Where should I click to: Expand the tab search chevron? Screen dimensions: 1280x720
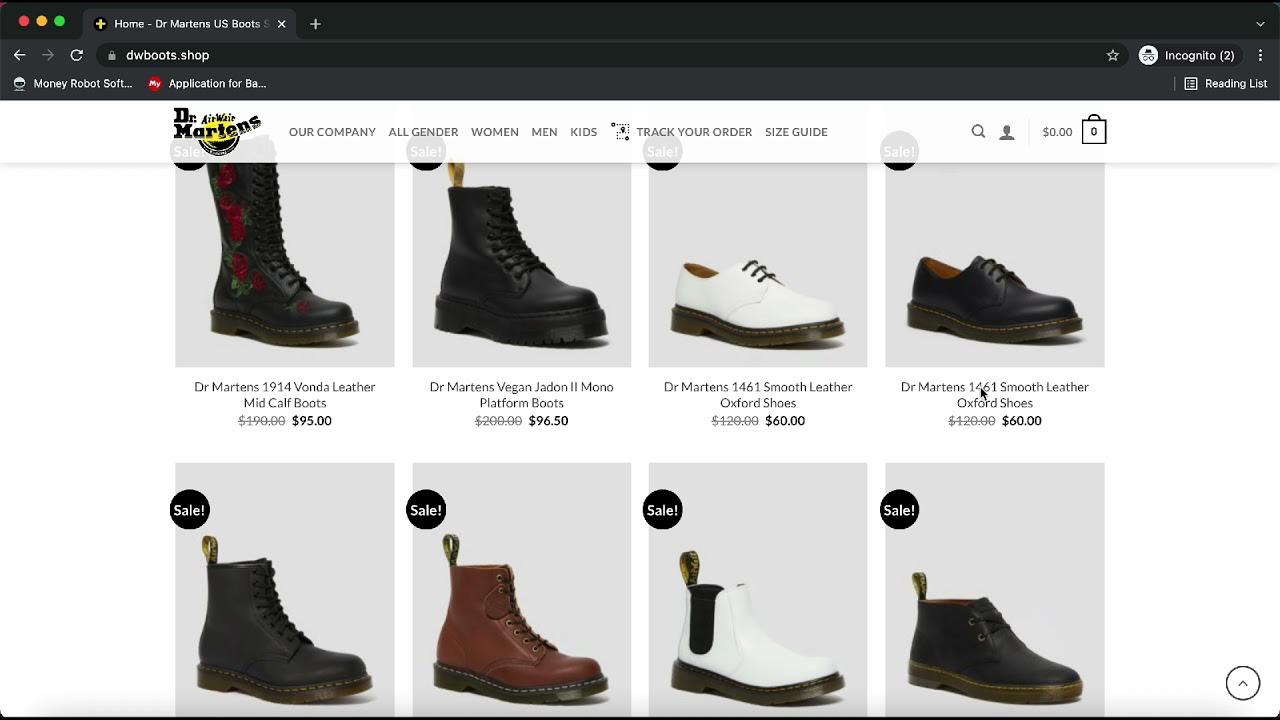click(x=1260, y=23)
